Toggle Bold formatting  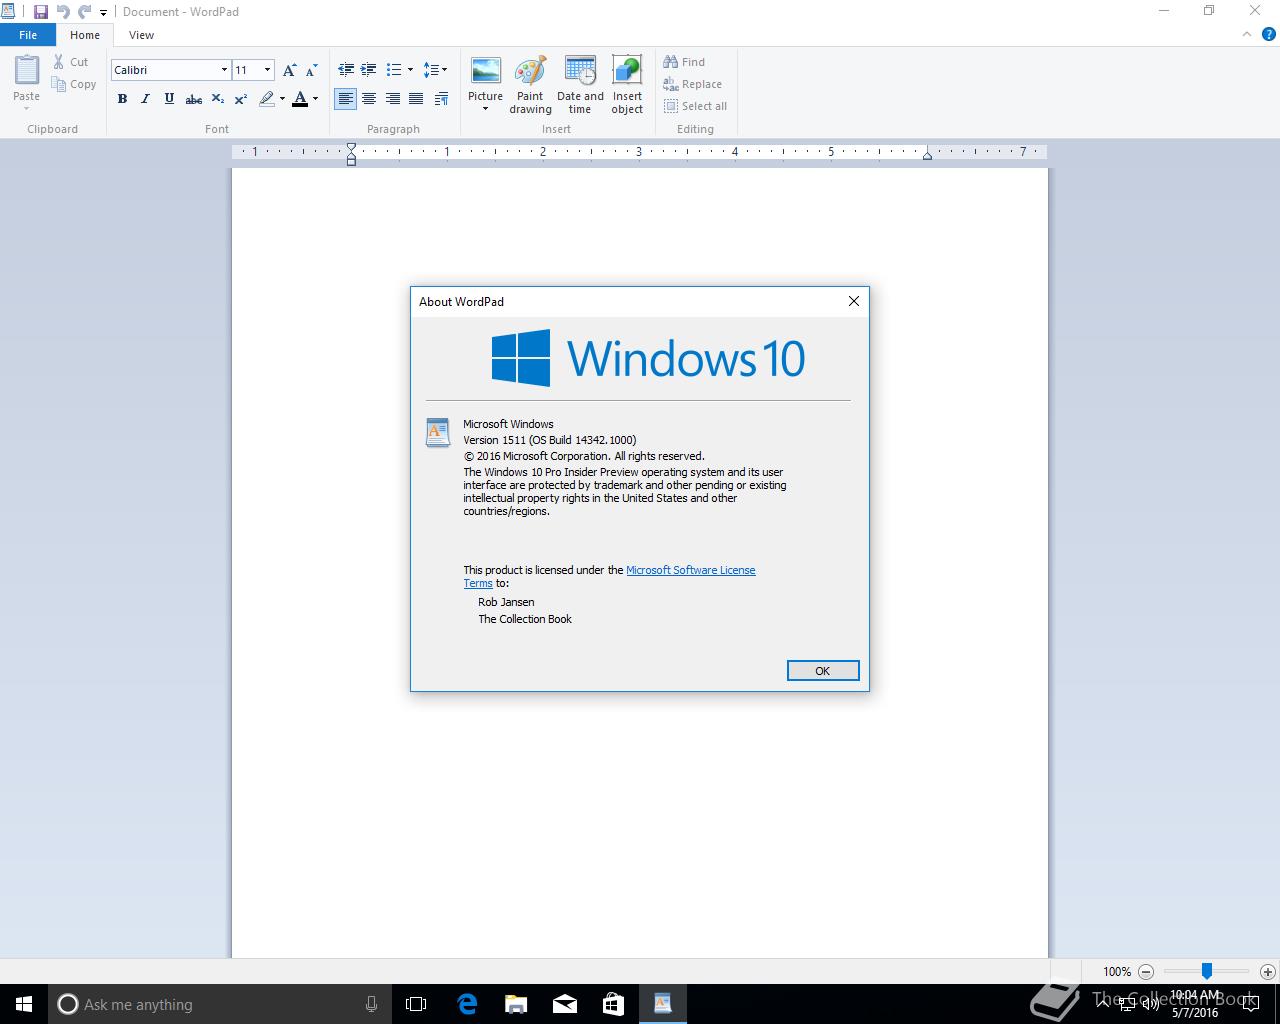point(122,99)
